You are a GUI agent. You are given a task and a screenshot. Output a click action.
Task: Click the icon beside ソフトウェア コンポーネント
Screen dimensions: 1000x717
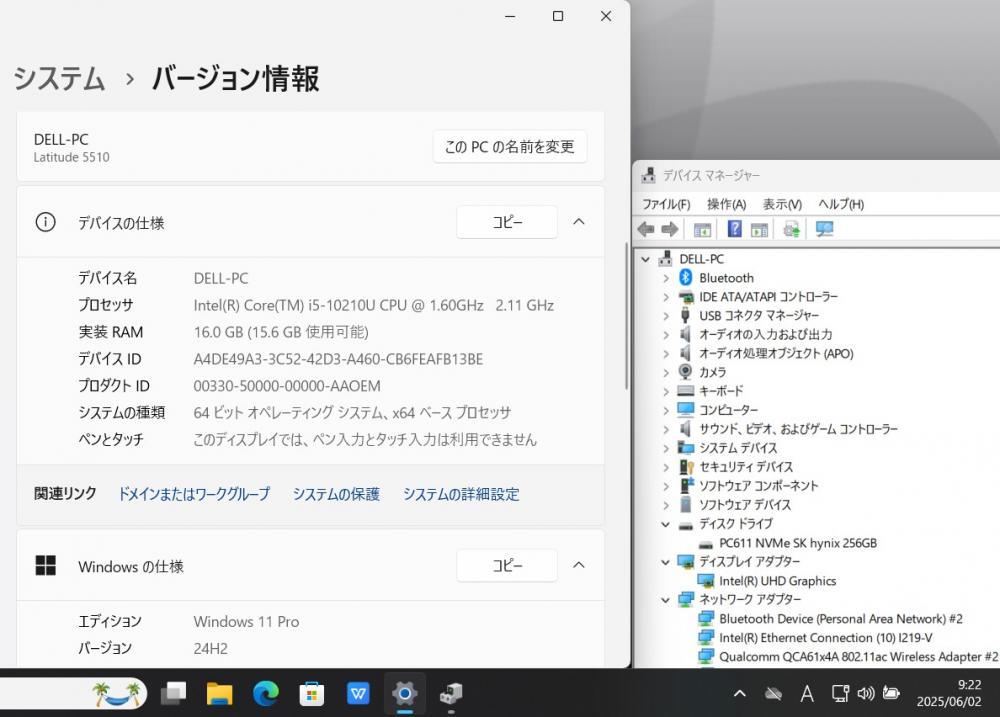click(686, 485)
